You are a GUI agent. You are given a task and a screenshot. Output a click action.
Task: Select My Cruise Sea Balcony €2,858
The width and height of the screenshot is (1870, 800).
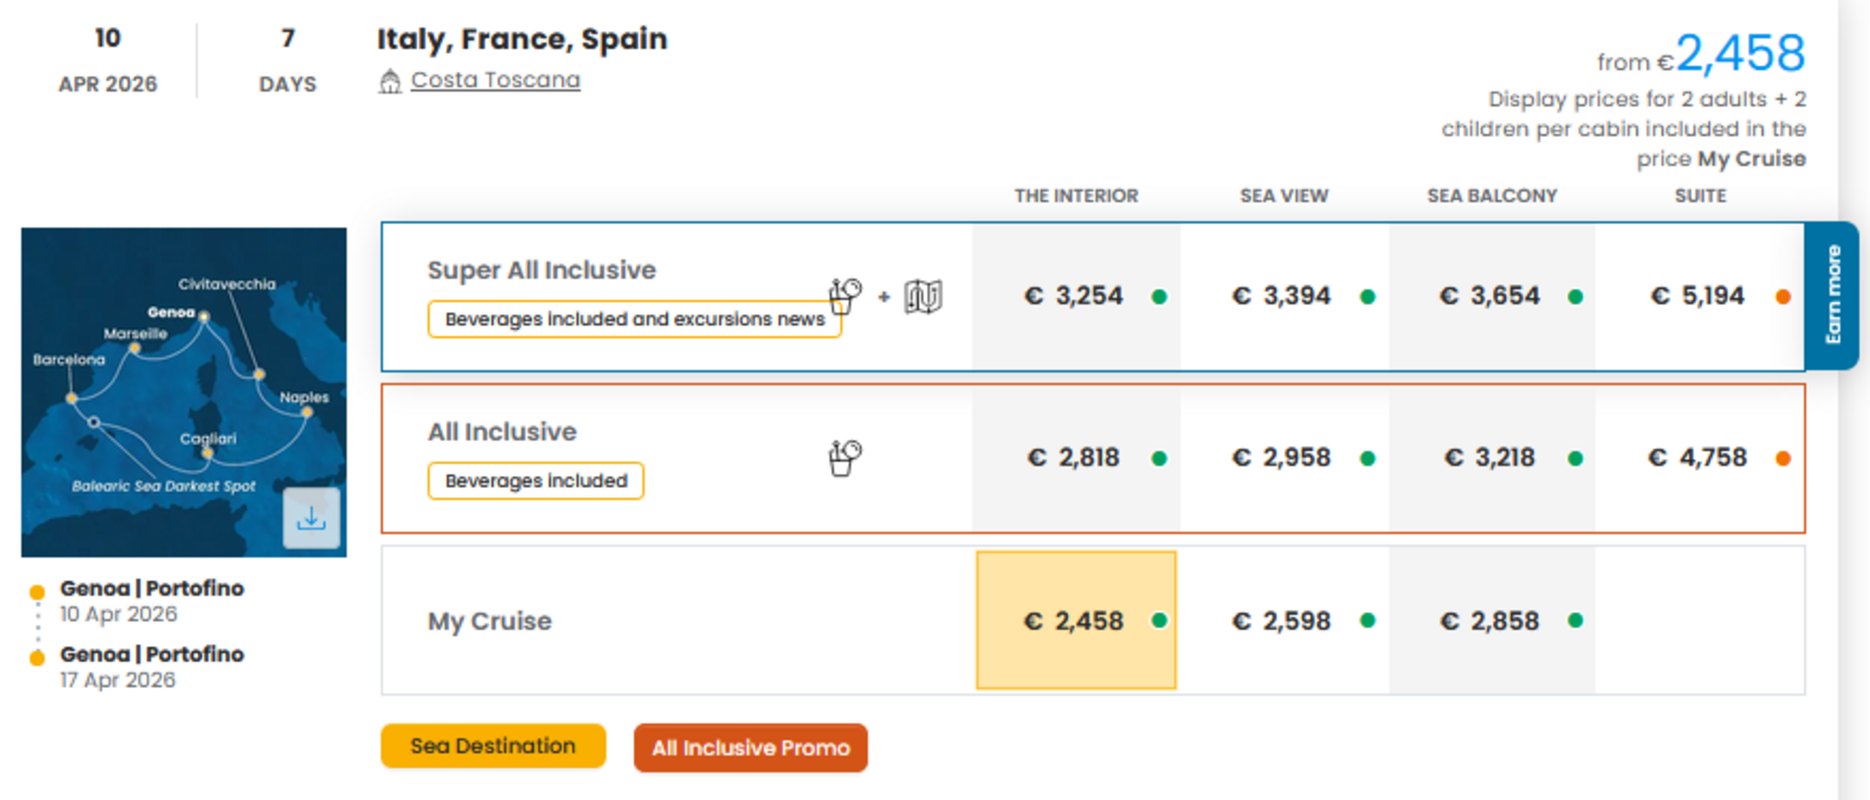pyautogui.click(x=1491, y=621)
